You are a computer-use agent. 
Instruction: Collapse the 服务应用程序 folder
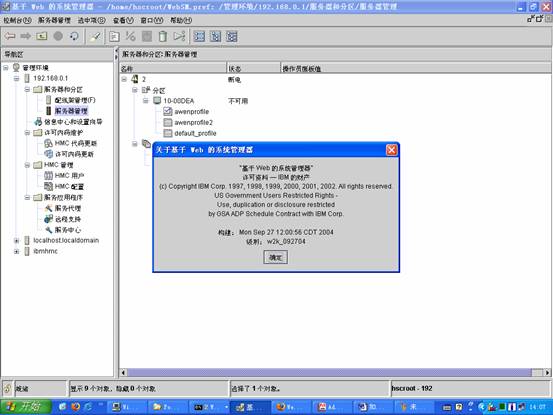click(27, 197)
